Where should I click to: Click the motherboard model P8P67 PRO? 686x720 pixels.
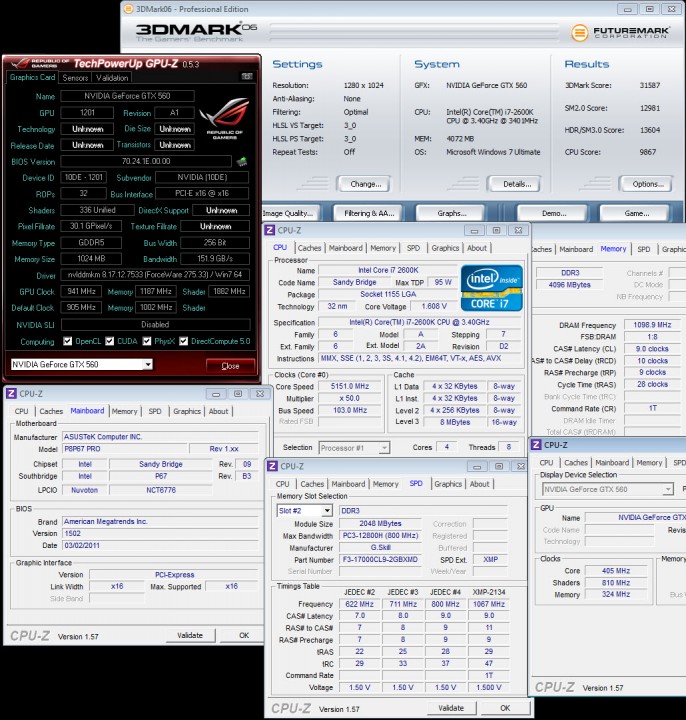pyautogui.click(x=125, y=449)
